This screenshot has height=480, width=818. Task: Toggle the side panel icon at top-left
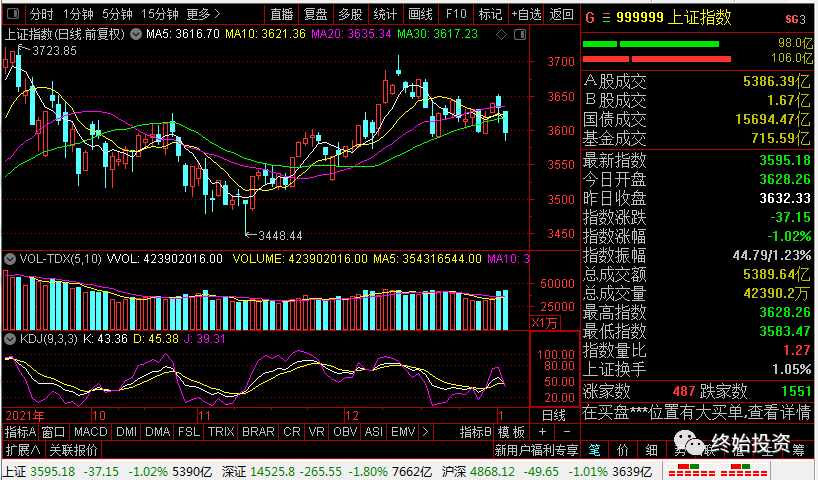[13, 14]
